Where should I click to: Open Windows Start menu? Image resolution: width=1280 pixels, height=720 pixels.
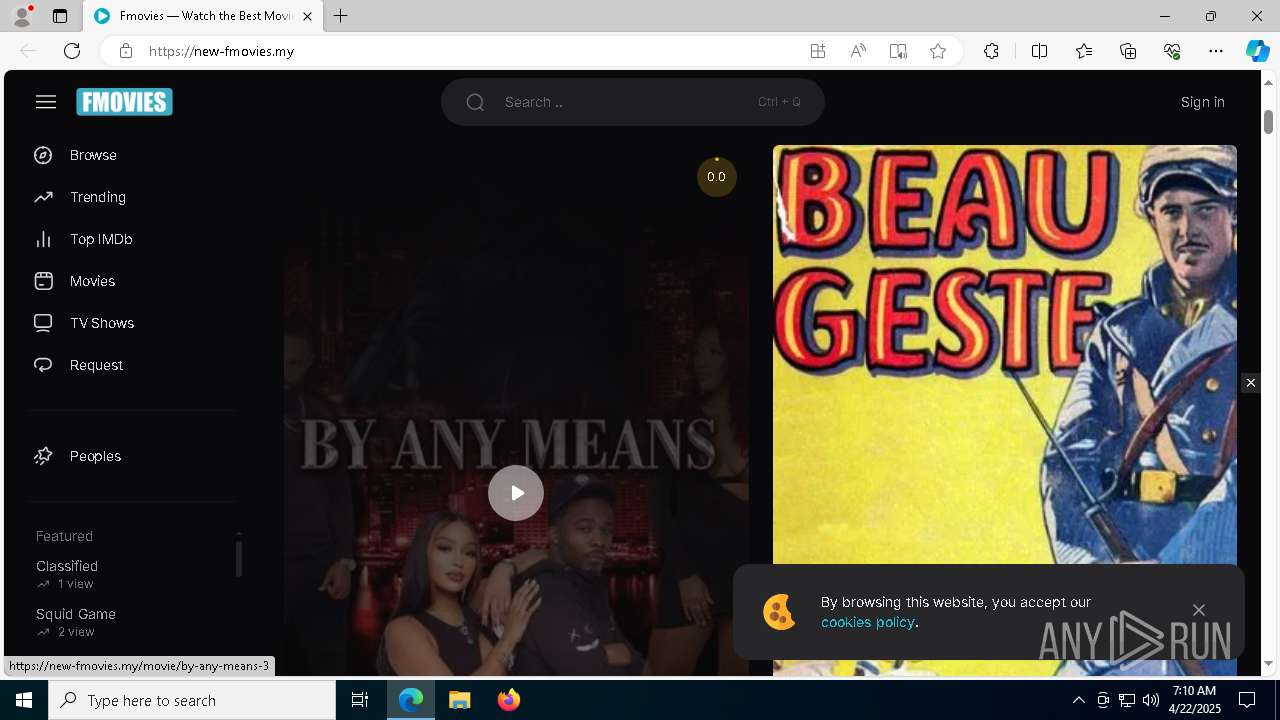coord(24,700)
